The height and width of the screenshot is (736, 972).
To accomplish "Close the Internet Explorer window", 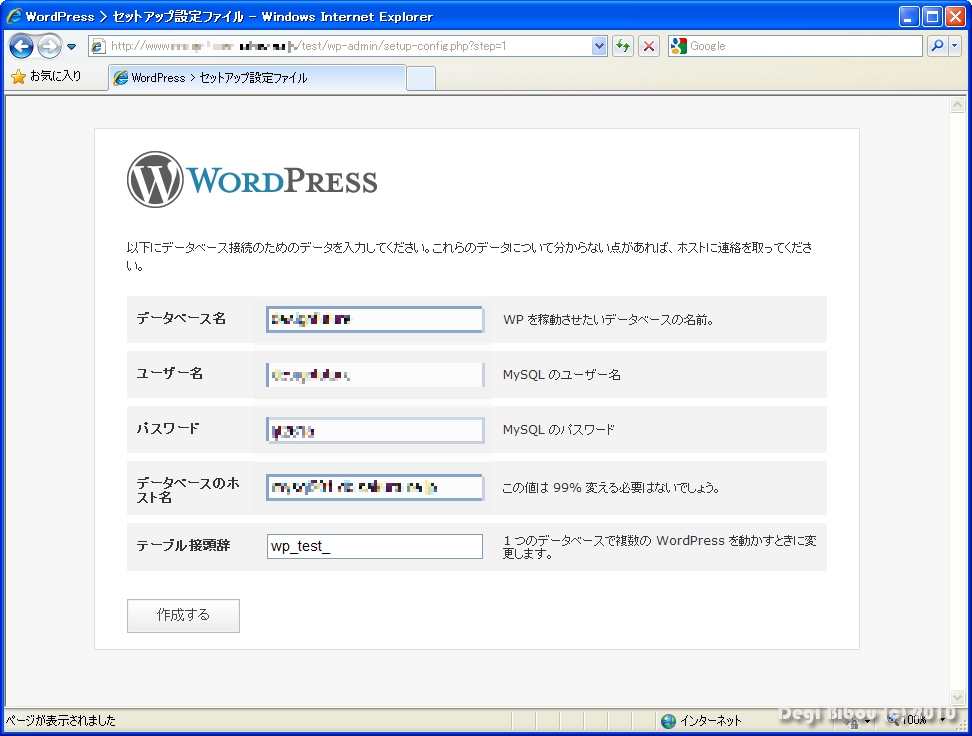I will click(955, 17).
